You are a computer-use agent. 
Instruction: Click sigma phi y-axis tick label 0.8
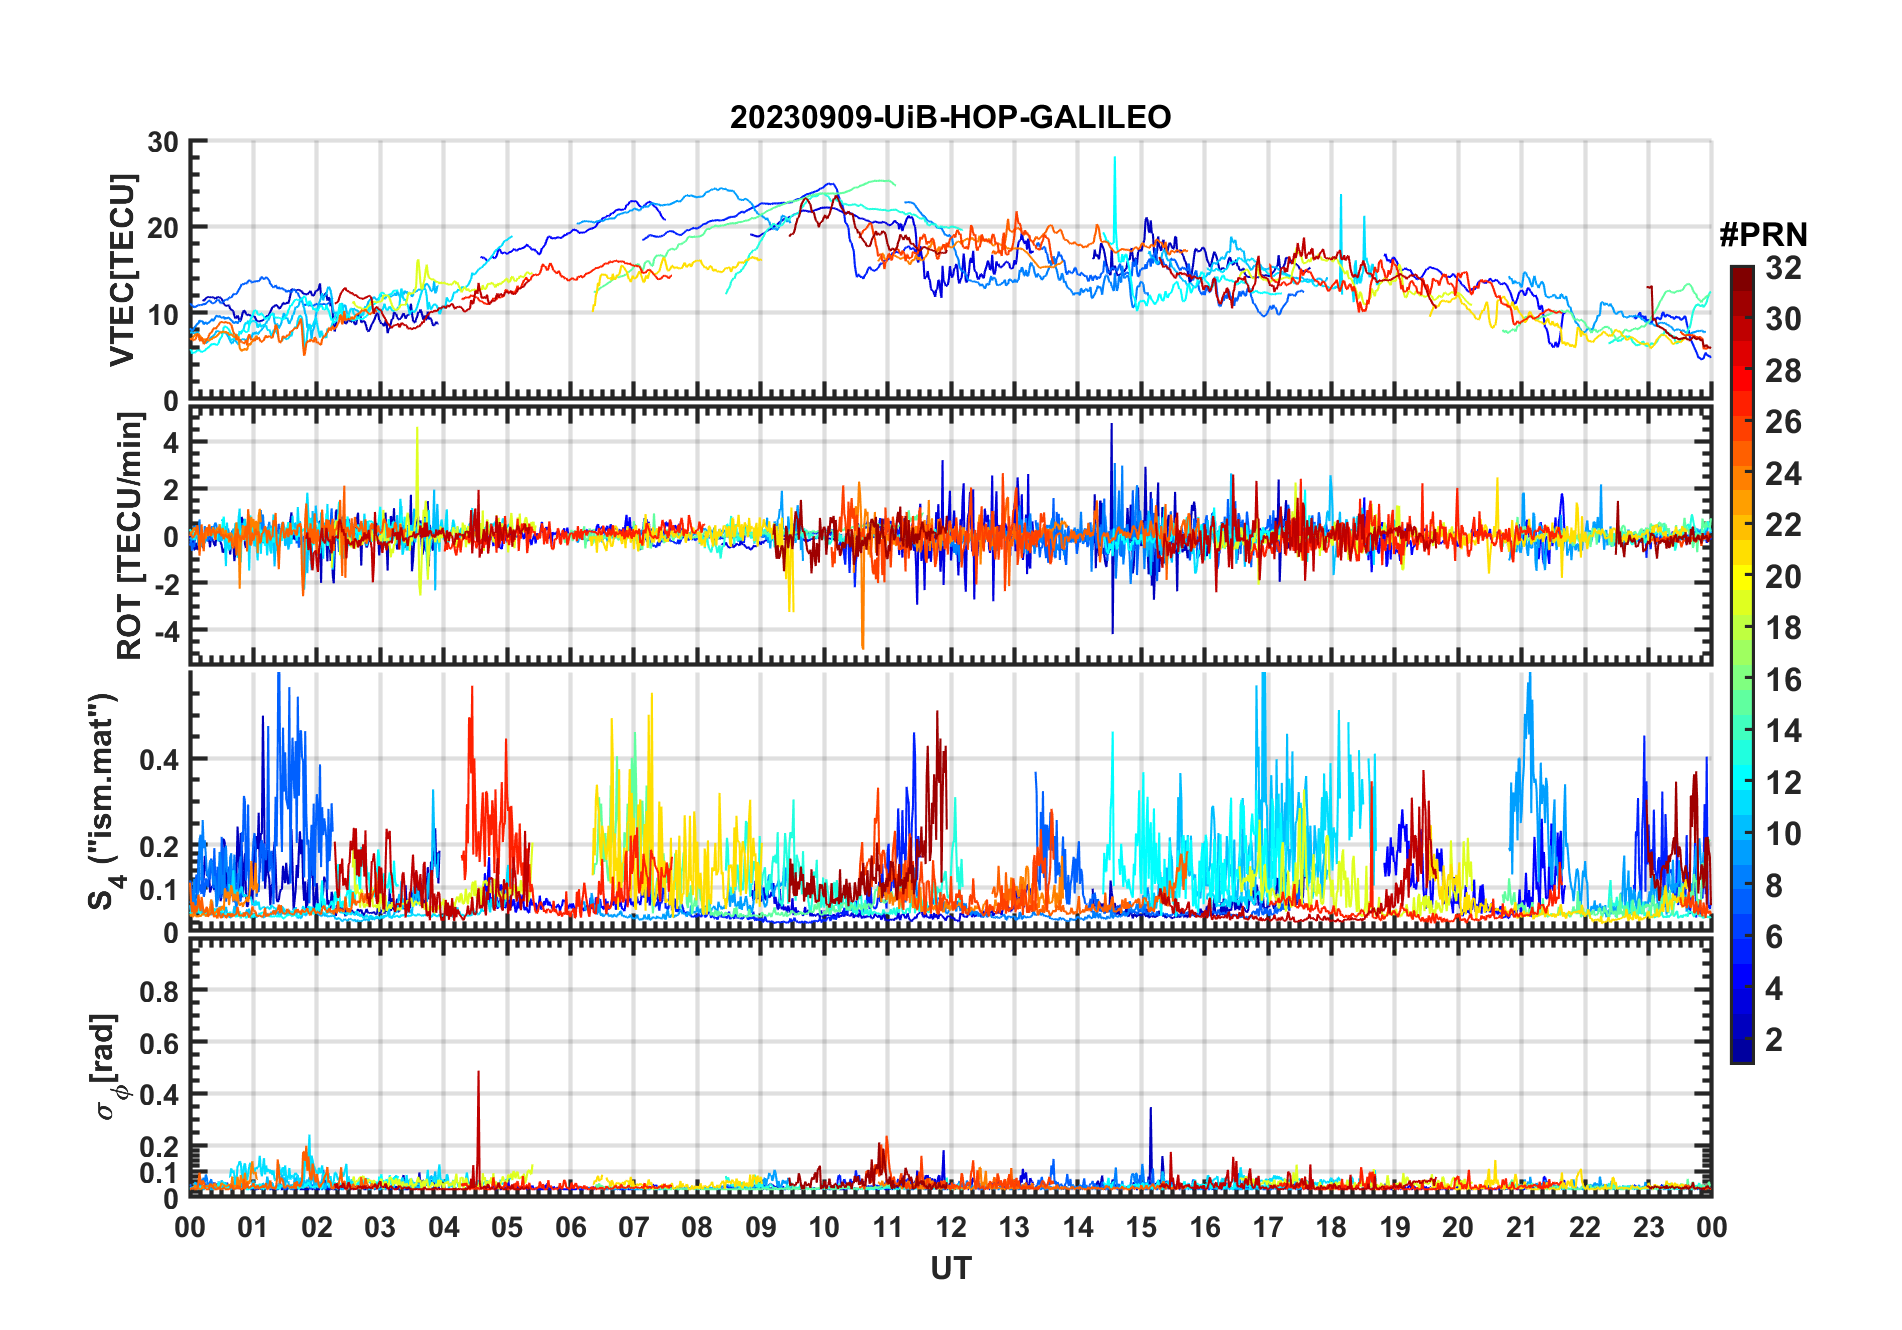[159, 991]
